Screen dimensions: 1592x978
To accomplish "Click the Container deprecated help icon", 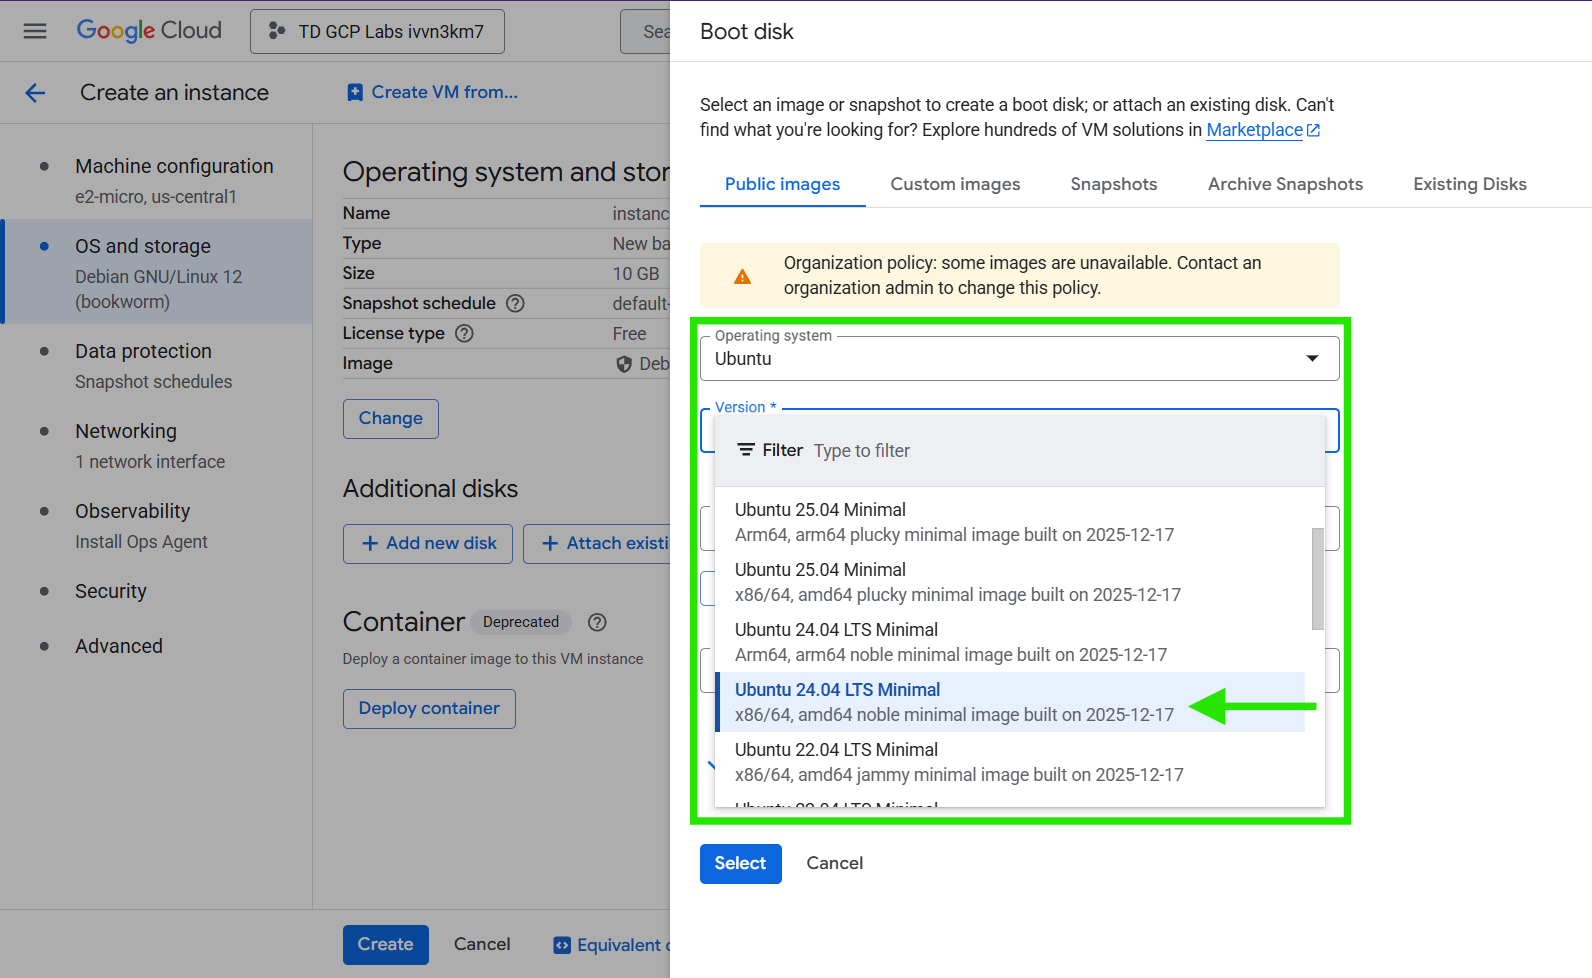I will coord(597,622).
